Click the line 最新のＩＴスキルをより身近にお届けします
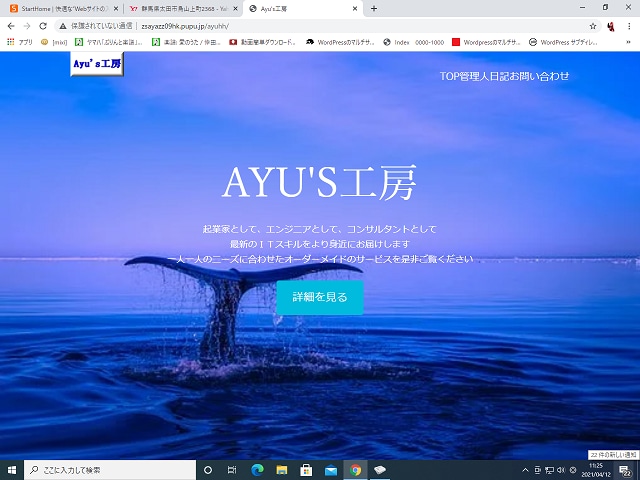Viewport: 640px width, 480px height. point(320,244)
